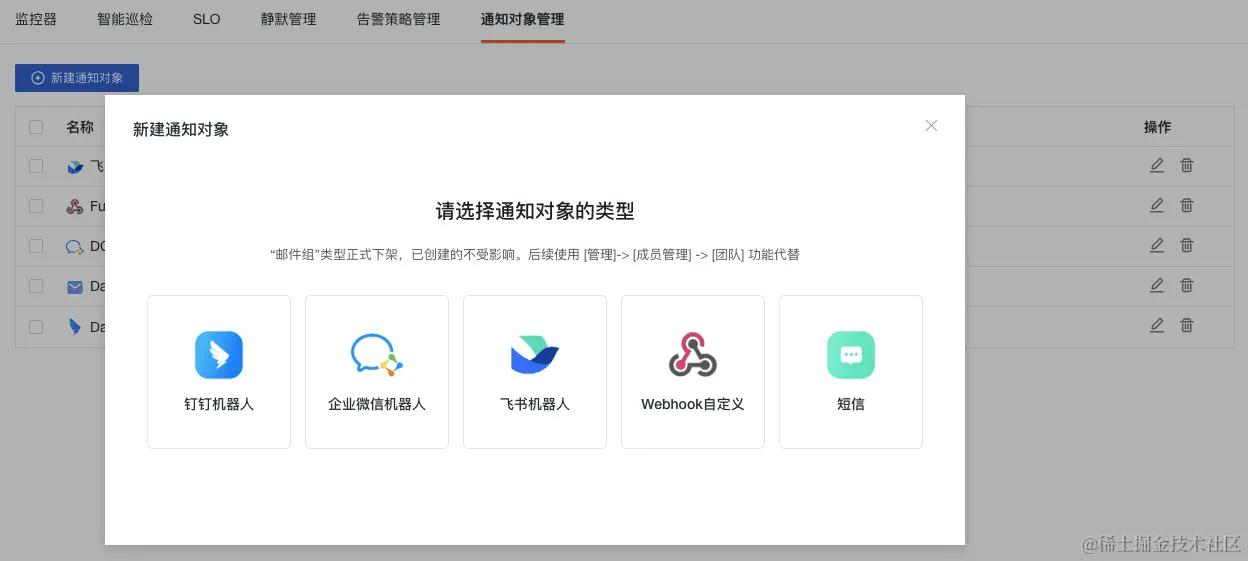Choose the 钉钉机器人 type icon
This screenshot has height=561, width=1248.
219,355
